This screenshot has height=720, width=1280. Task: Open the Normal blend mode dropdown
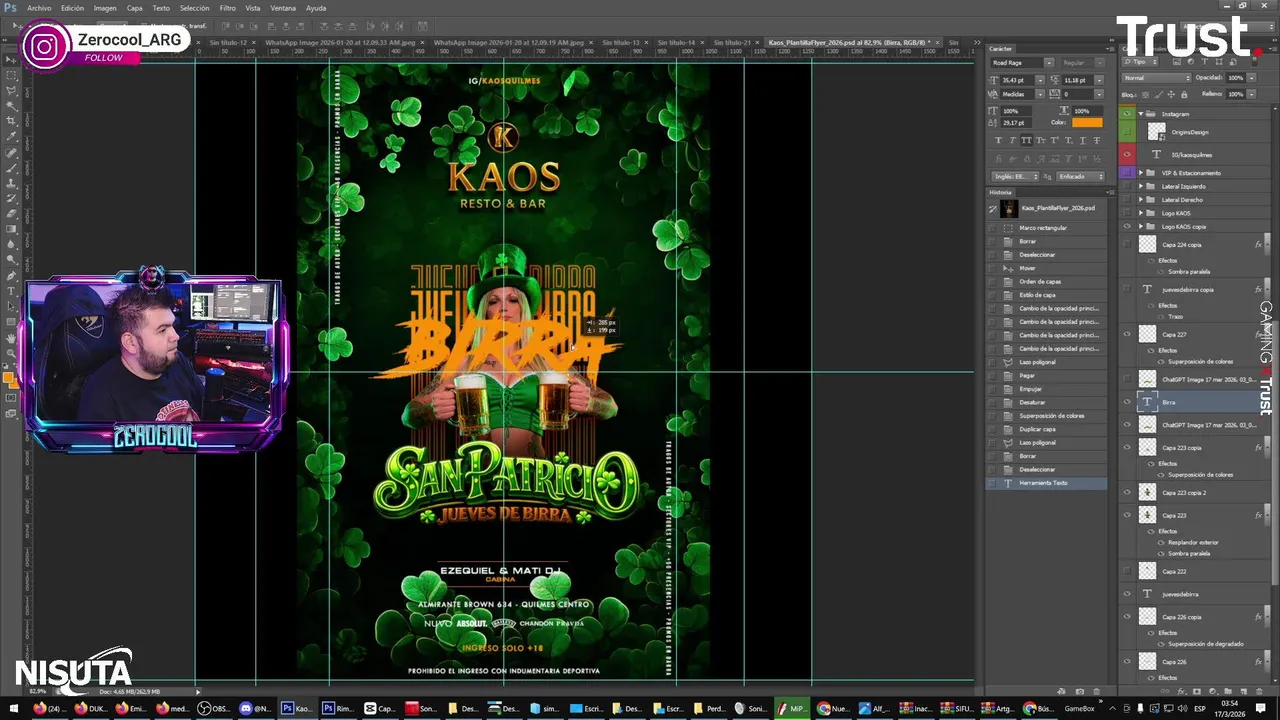coord(1156,78)
